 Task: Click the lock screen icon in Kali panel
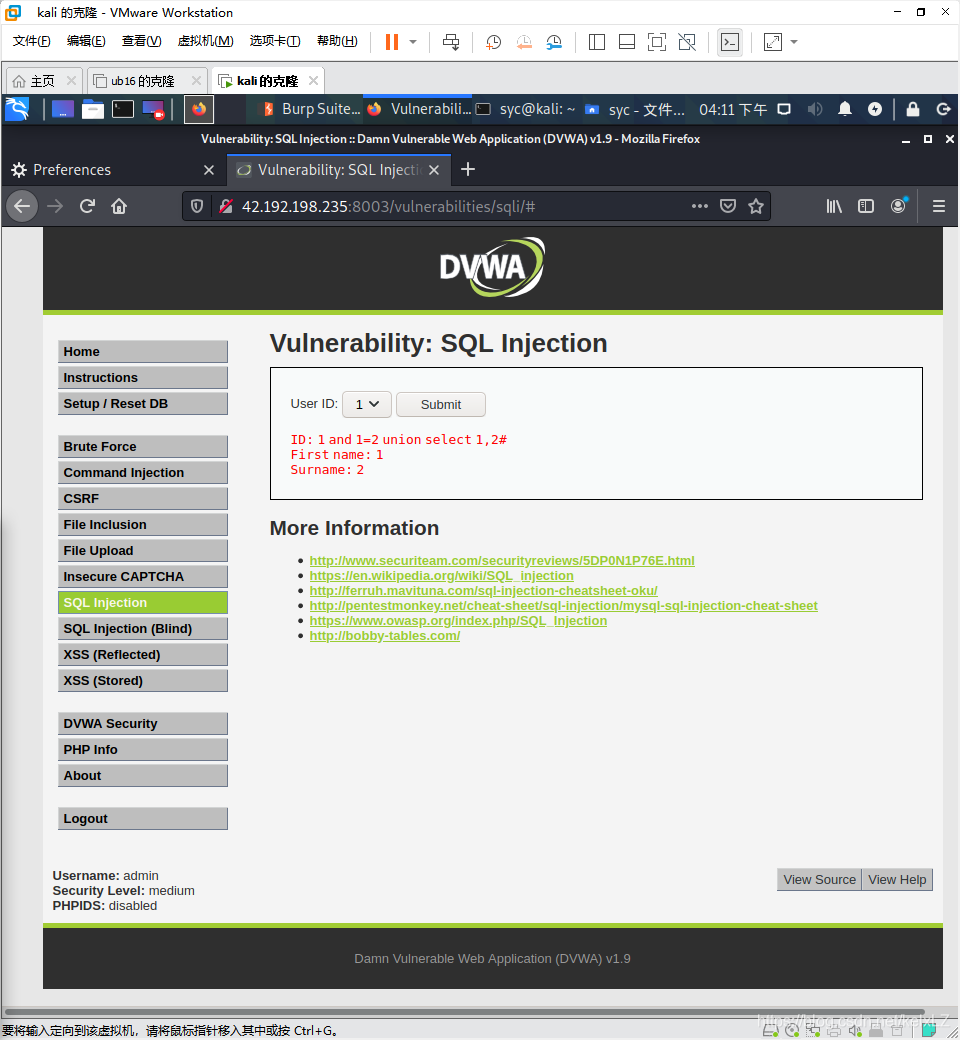pyautogui.click(x=913, y=109)
